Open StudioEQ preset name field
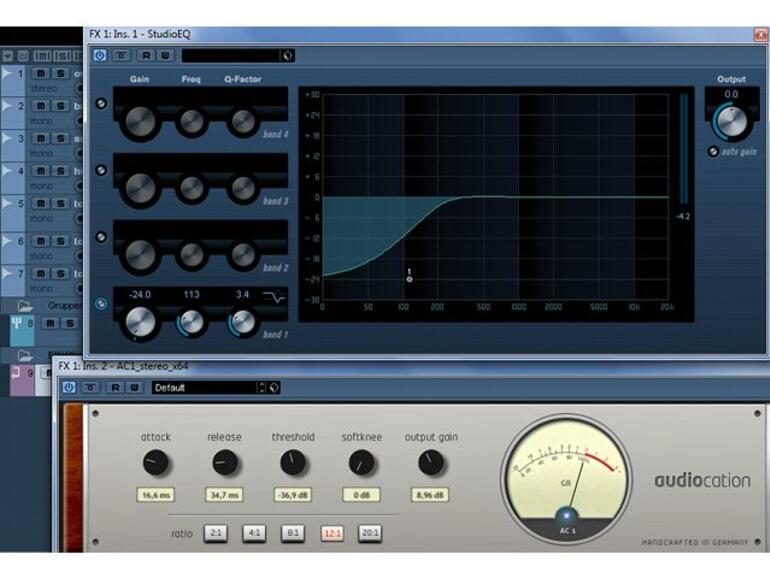770x578 pixels. (231, 55)
